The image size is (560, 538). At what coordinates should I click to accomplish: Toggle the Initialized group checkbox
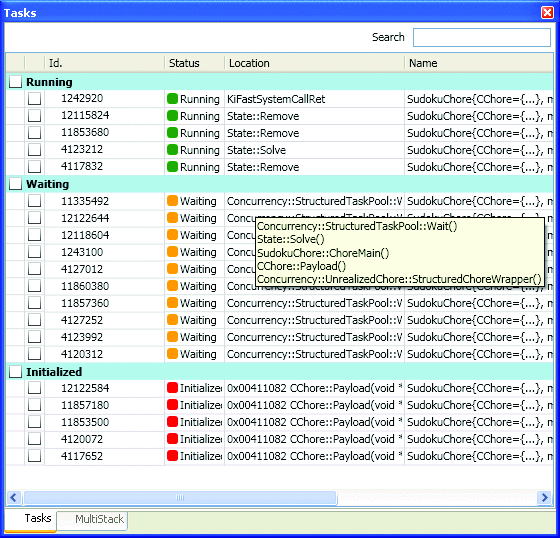click(x=15, y=372)
